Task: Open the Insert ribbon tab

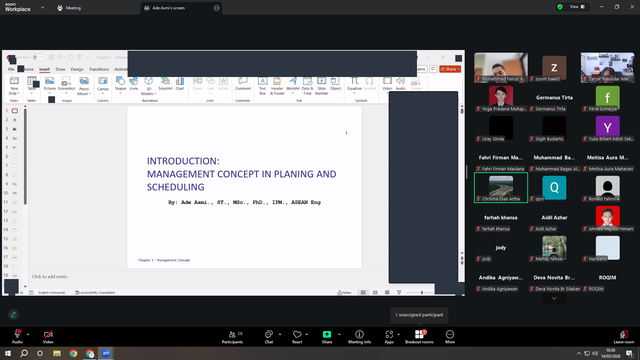Action: (44, 69)
